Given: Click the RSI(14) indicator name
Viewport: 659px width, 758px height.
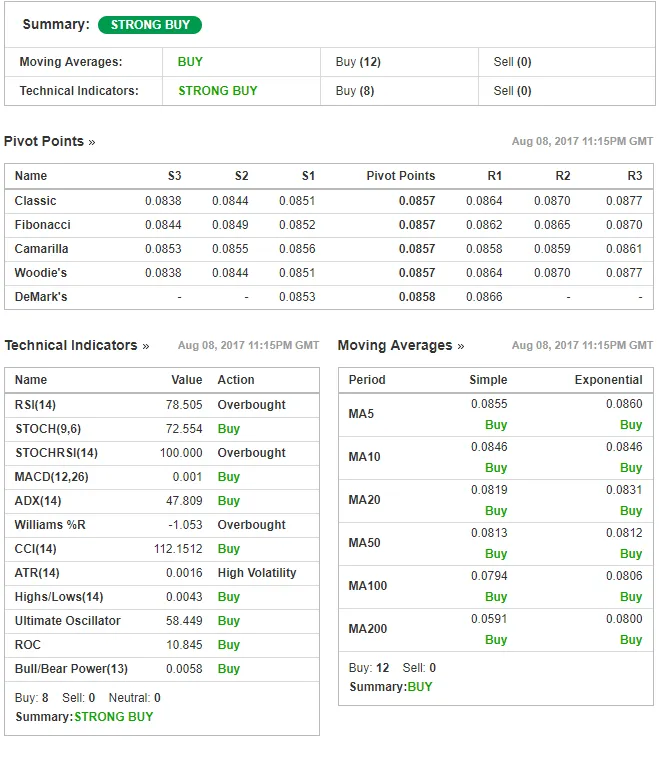Looking at the screenshot, I should tap(35, 405).
